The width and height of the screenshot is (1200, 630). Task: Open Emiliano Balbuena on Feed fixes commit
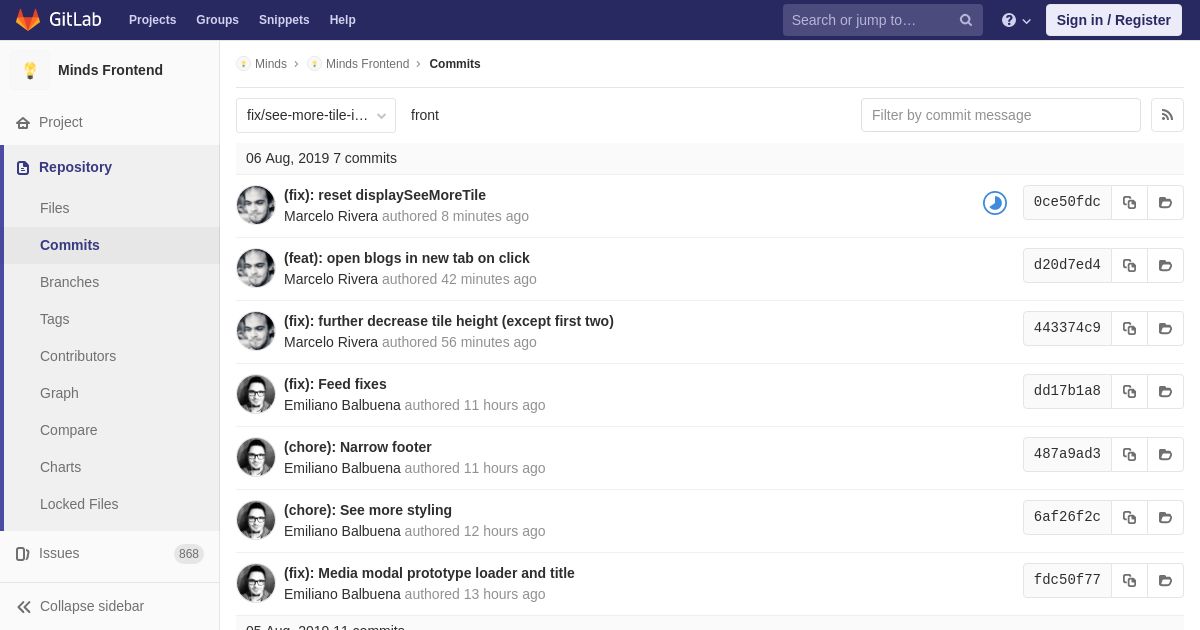pos(342,405)
